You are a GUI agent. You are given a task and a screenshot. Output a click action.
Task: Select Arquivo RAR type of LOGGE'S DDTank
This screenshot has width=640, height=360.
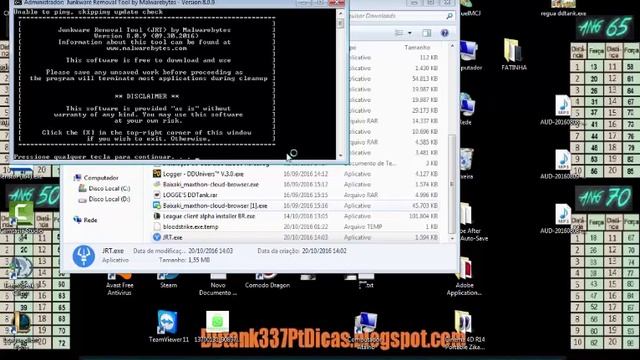361,195
